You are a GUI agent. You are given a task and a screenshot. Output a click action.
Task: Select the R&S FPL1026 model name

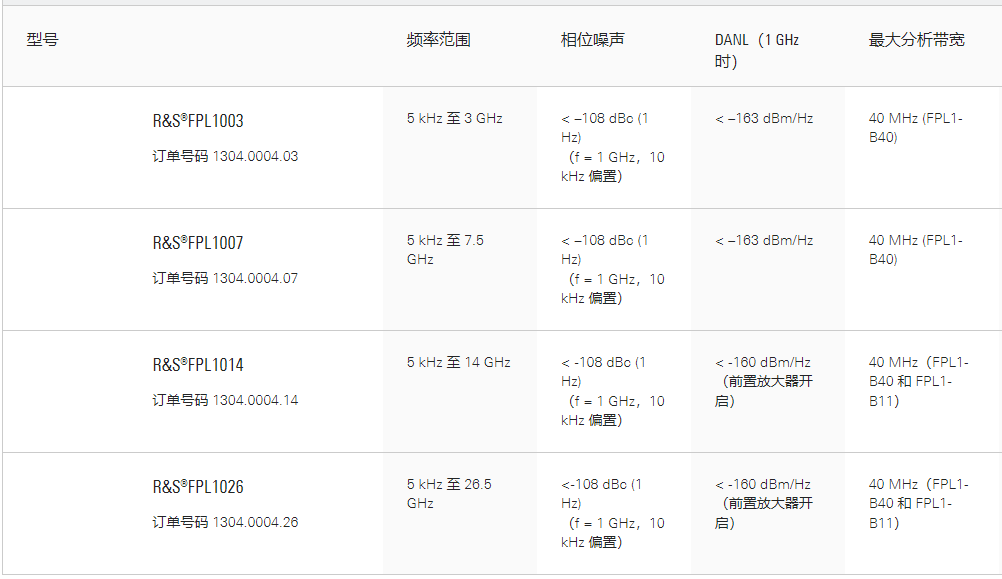coord(198,487)
